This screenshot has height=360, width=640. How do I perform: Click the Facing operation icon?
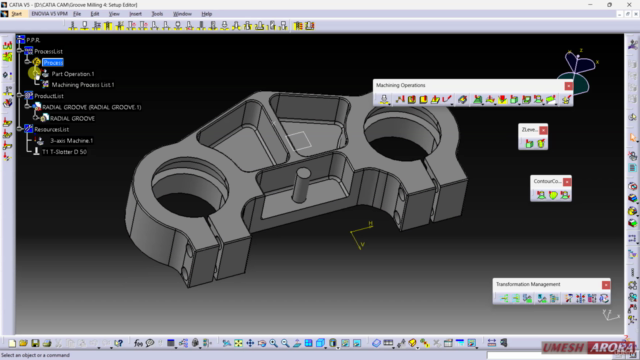tap(423, 99)
